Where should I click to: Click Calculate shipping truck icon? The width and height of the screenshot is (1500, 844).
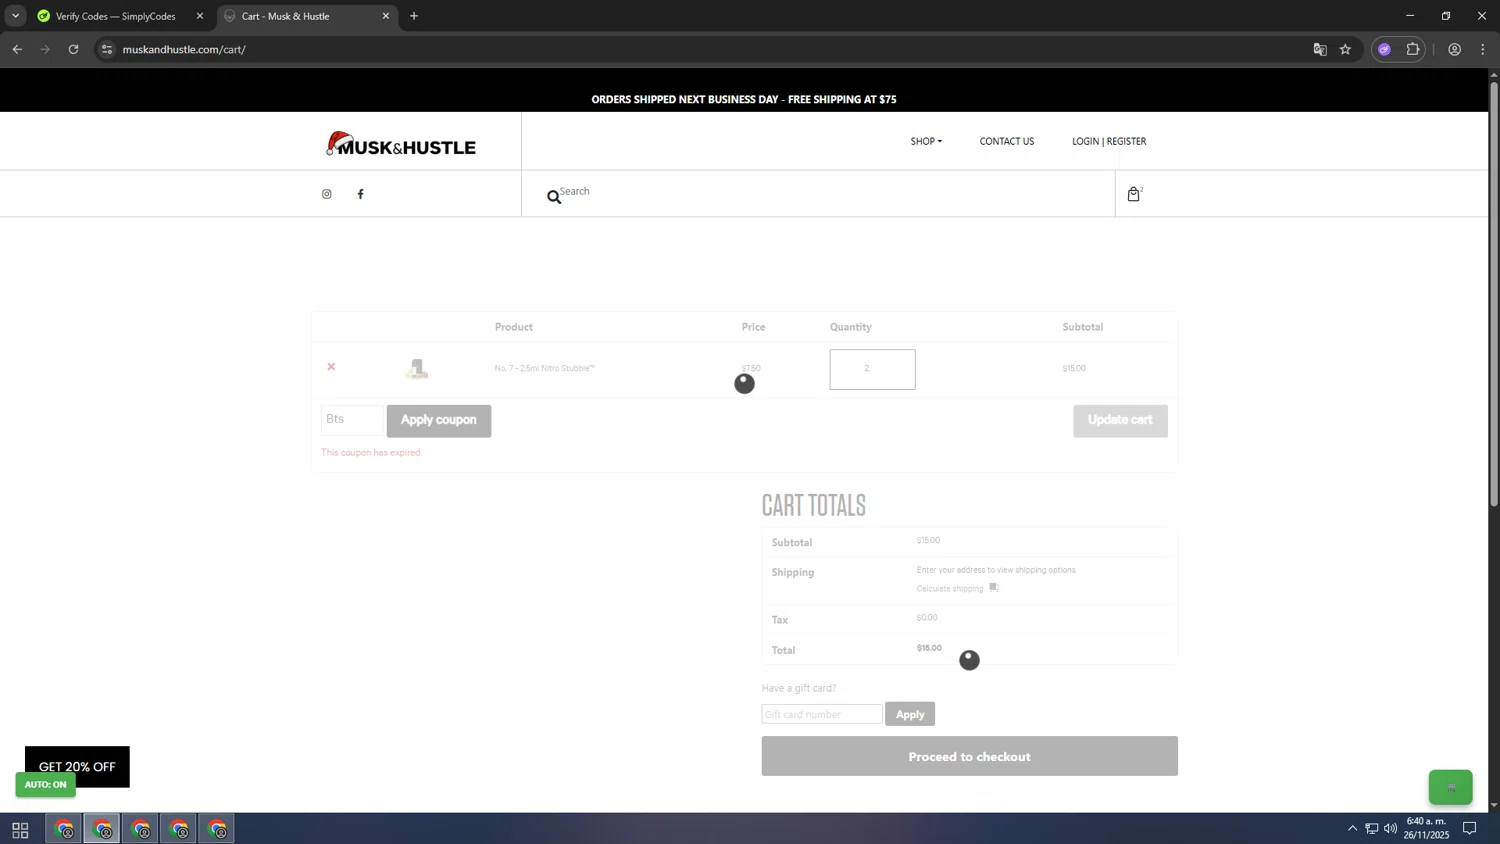[x=993, y=587]
